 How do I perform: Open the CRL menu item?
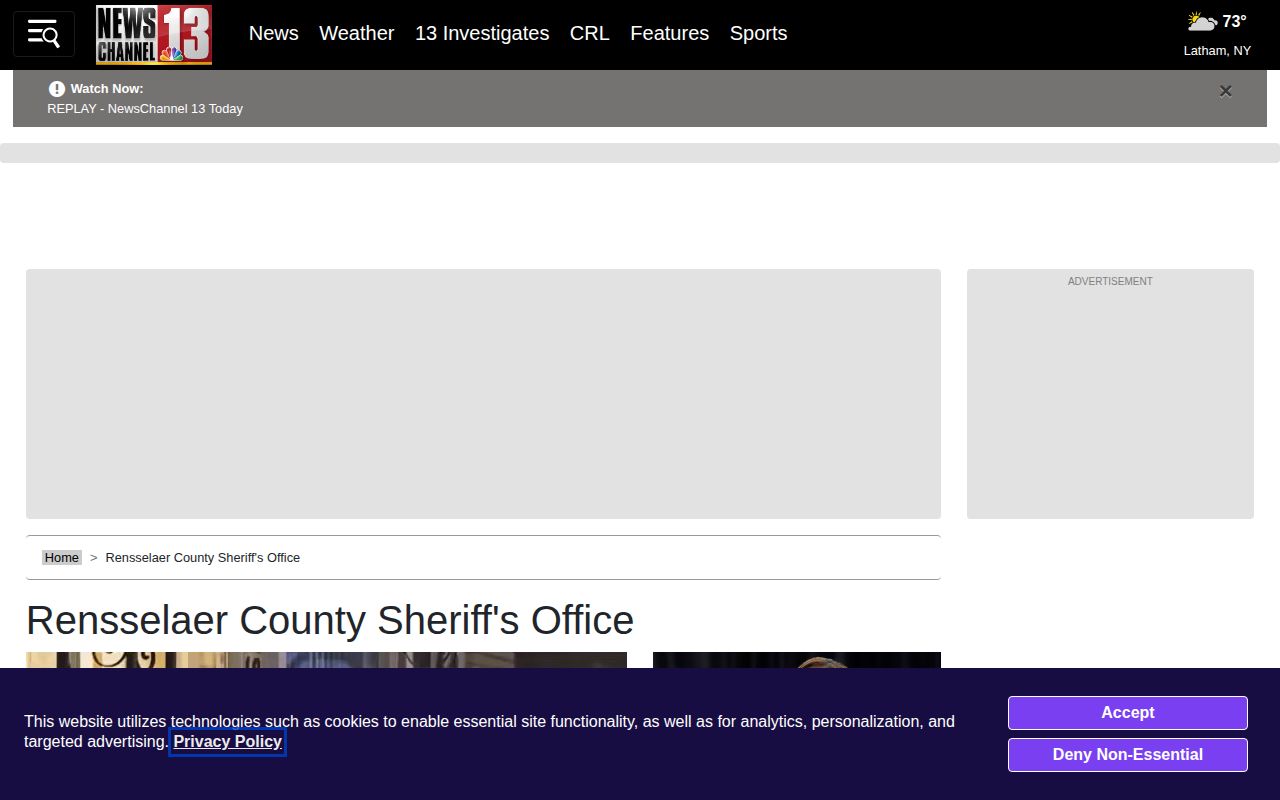tap(590, 33)
